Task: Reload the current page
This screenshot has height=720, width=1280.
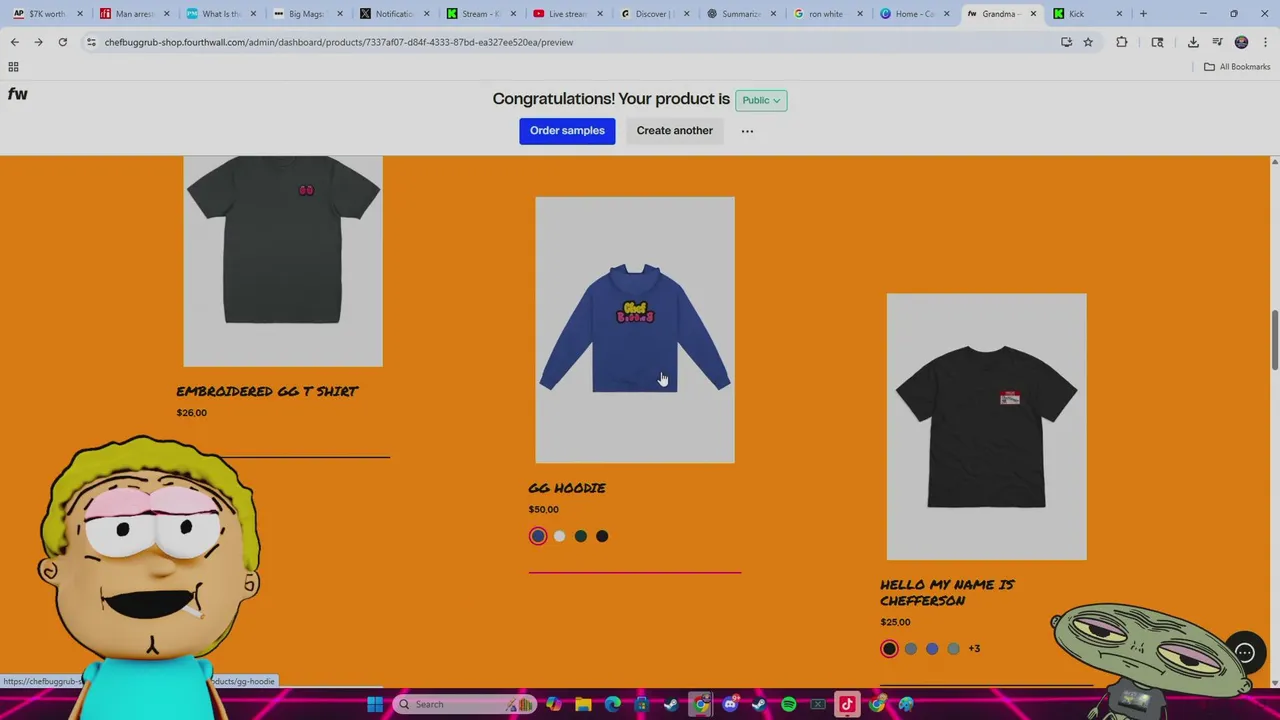Action: tap(62, 42)
